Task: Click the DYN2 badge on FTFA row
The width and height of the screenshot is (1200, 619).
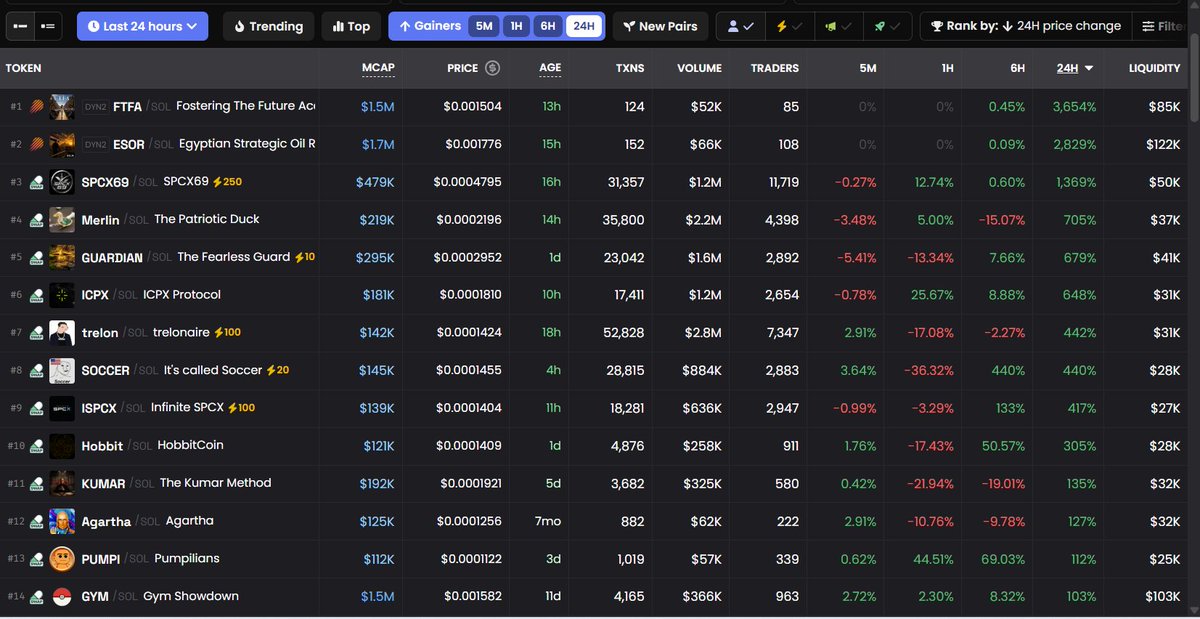Action: tap(95, 107)
